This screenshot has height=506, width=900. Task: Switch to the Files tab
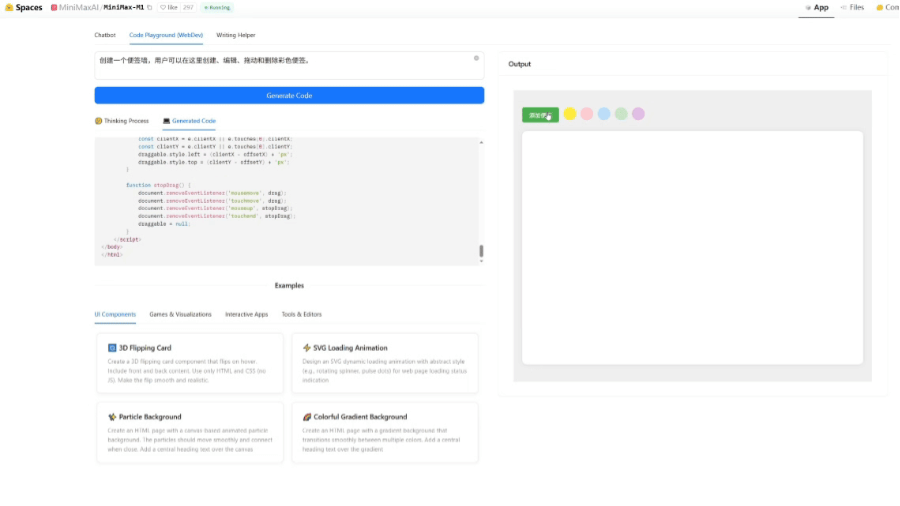click(852, 7)
